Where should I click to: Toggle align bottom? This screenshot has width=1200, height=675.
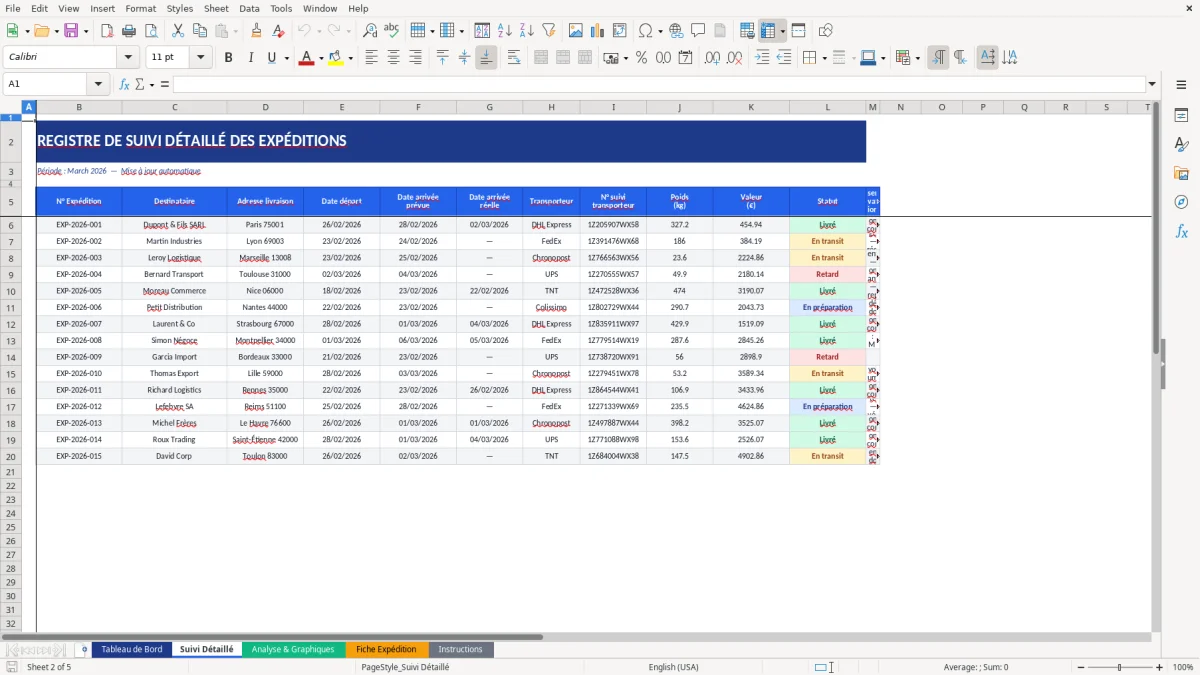pyautogui.click(x=486, y=58)
